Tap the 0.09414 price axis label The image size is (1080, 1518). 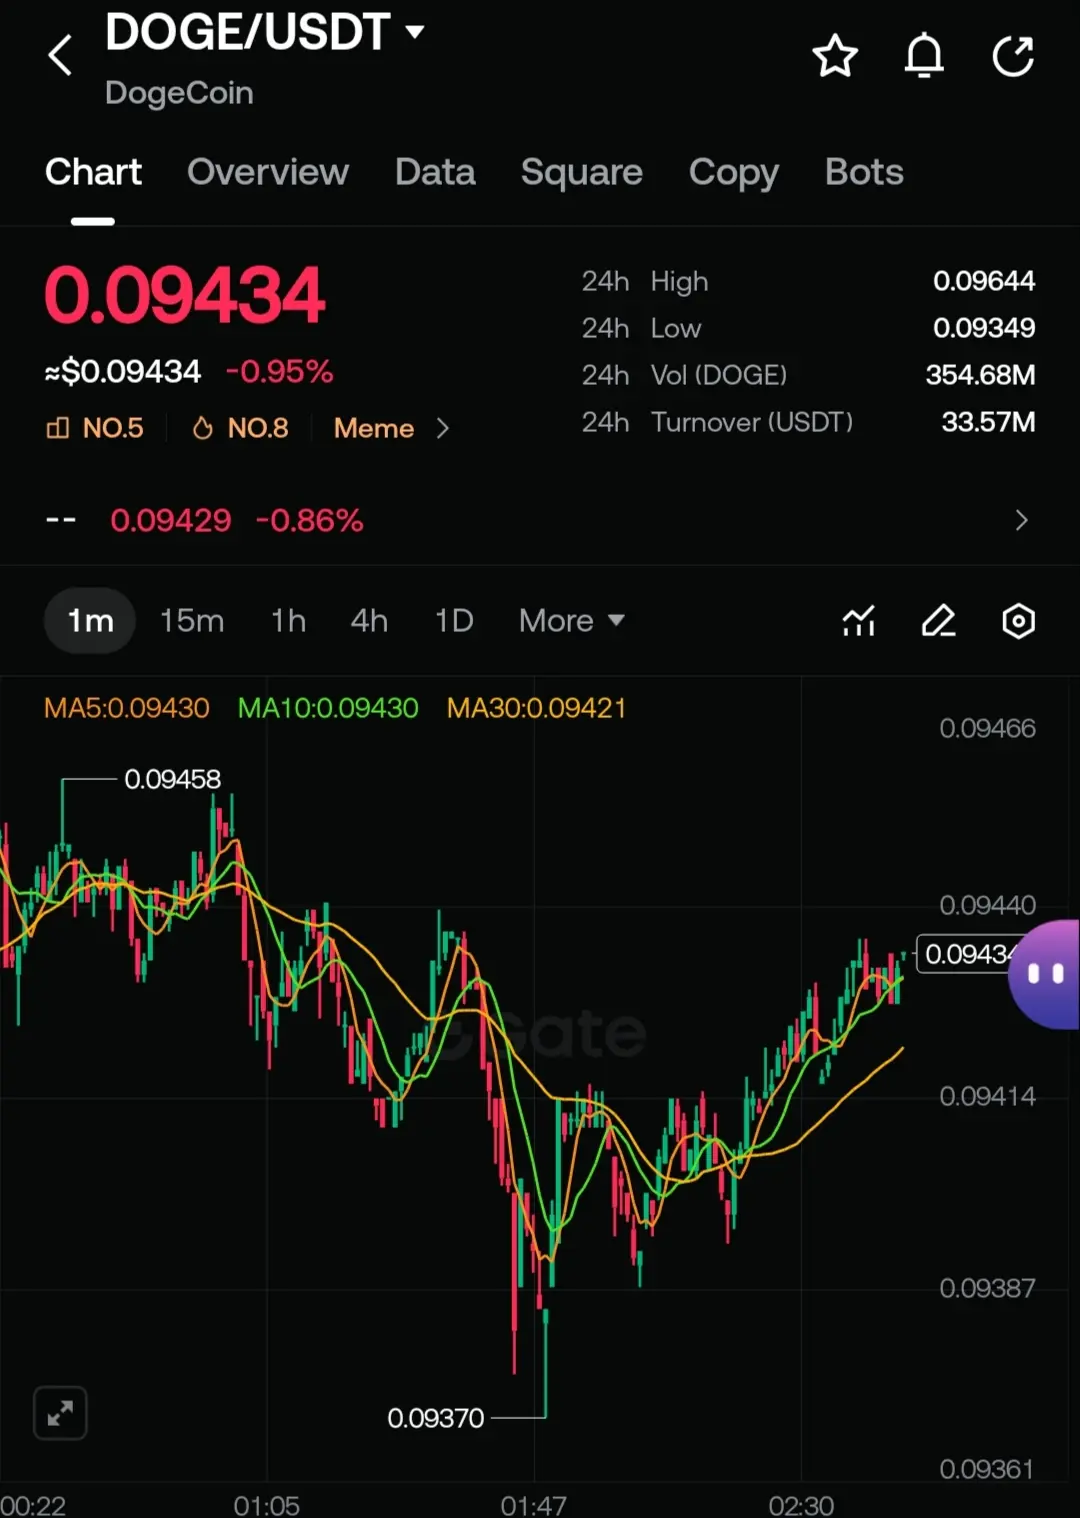point(987,1096)
